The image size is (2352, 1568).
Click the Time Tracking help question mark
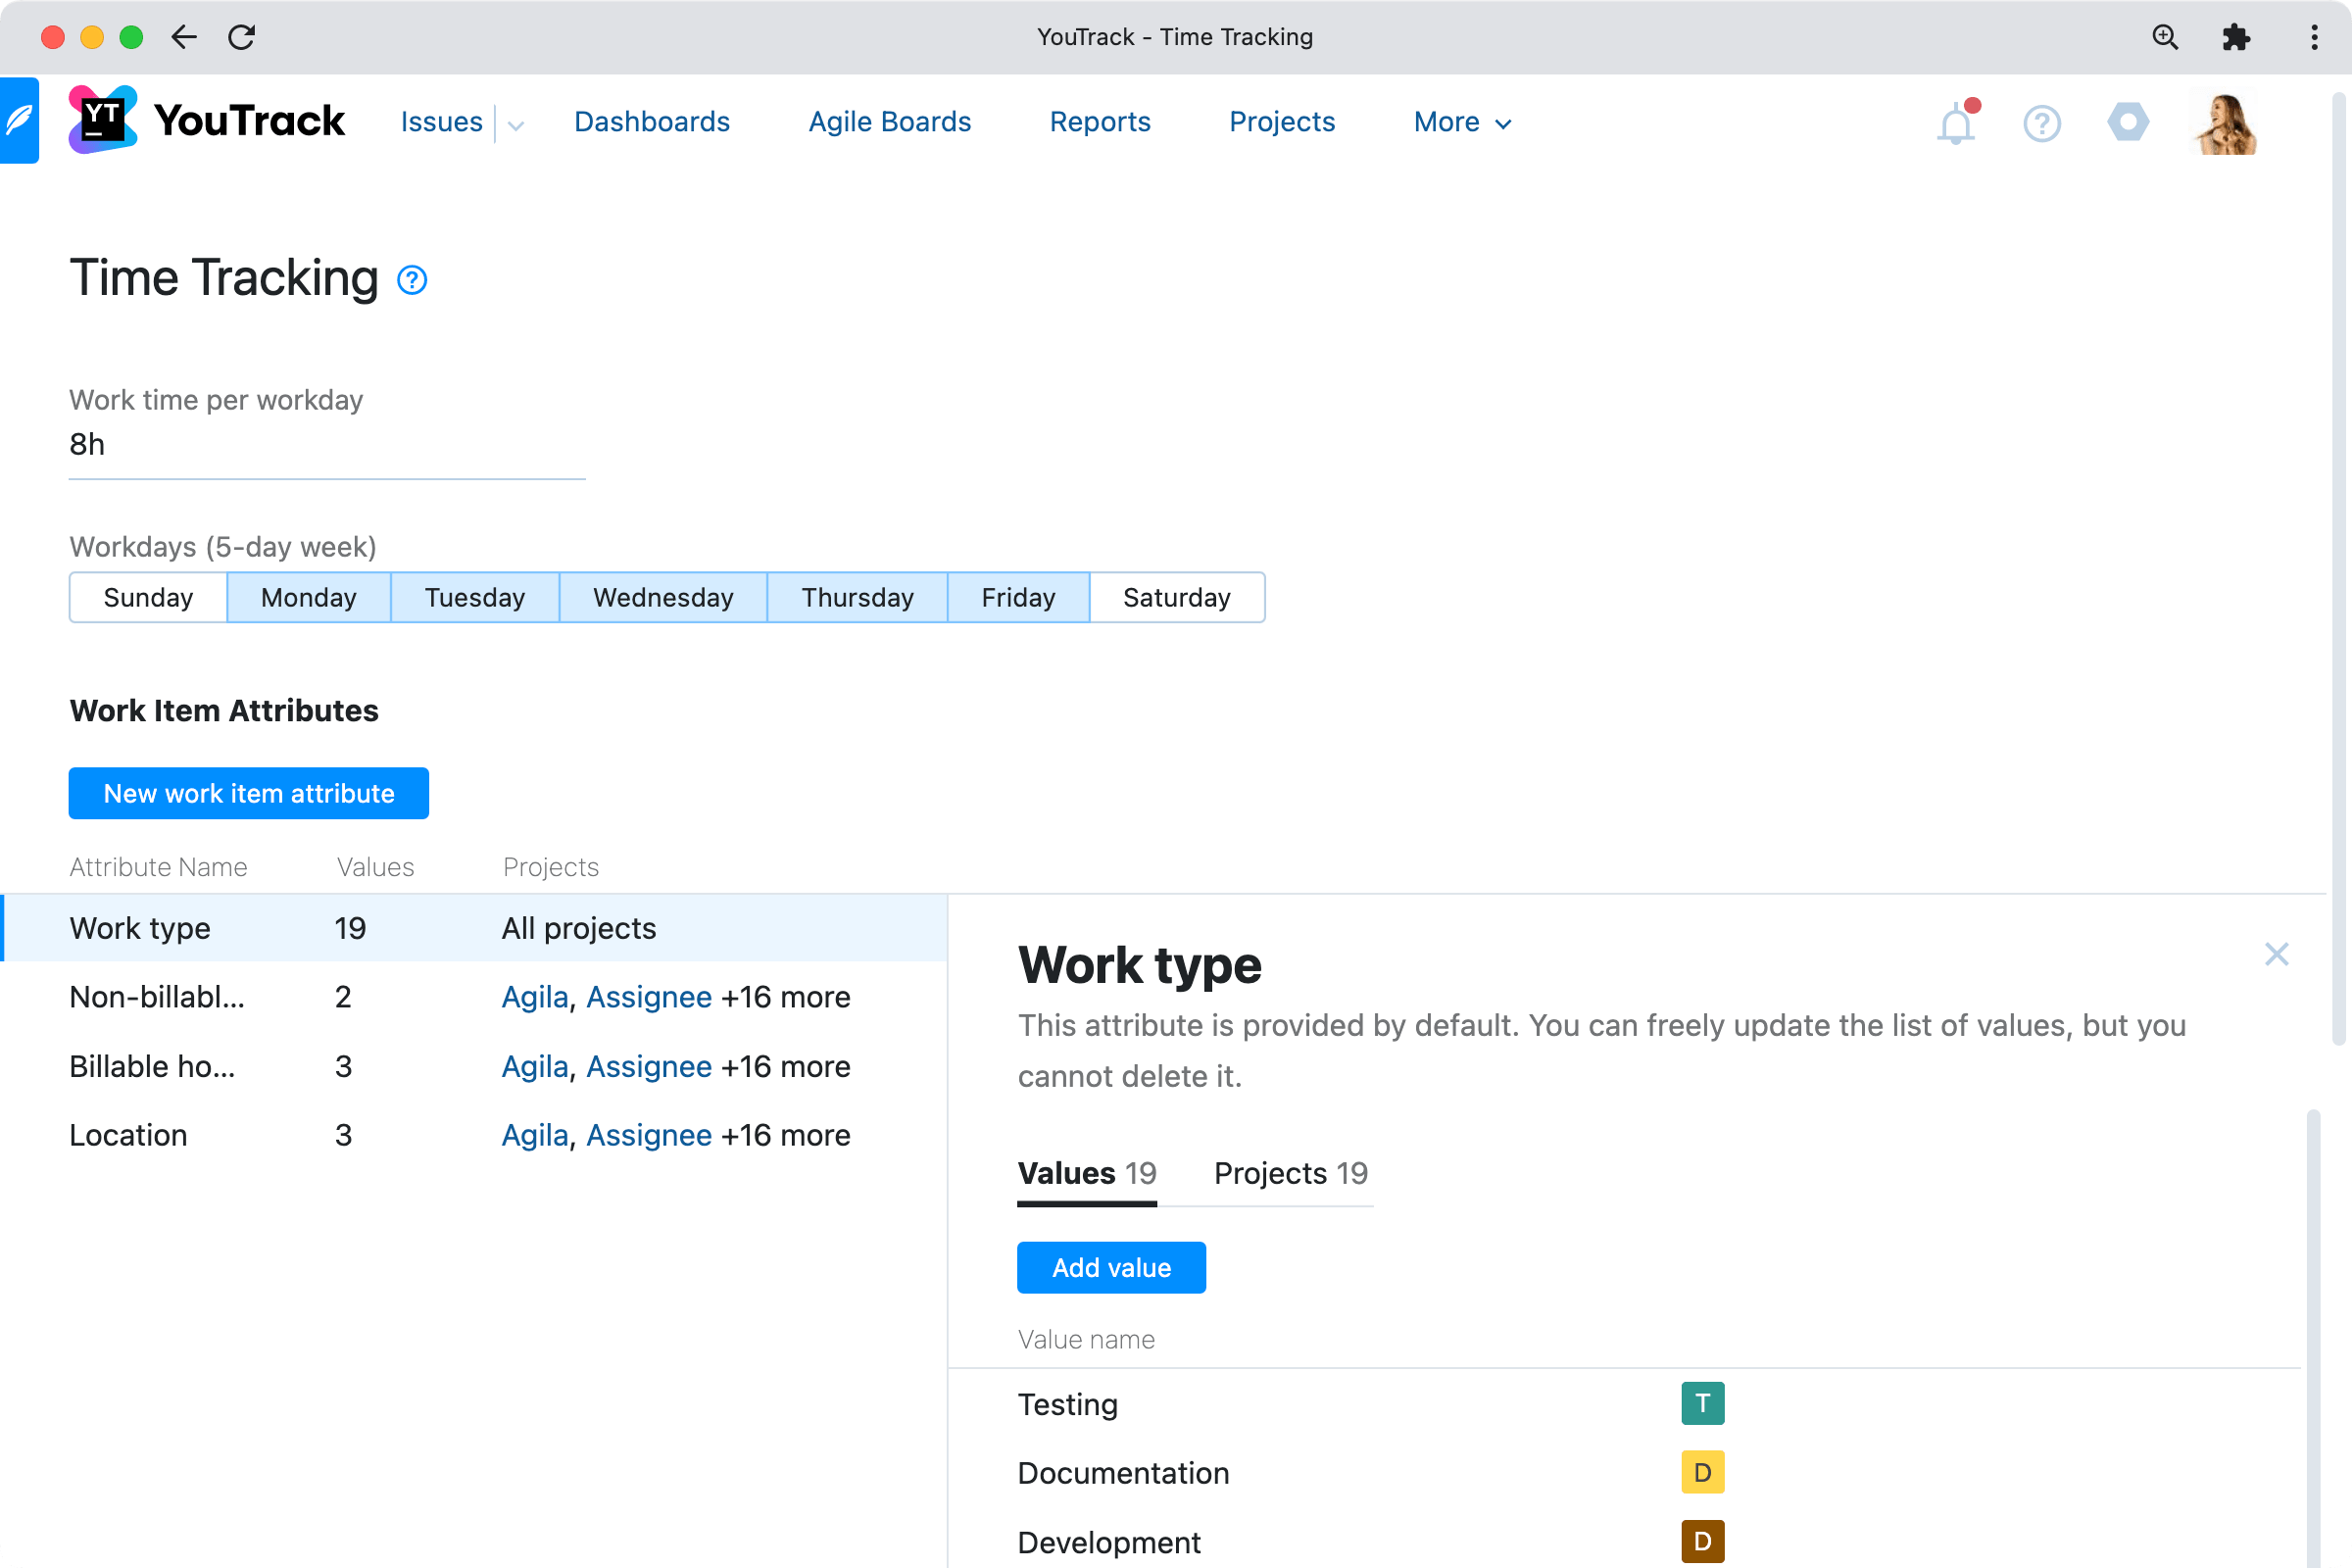click(411, 280)
